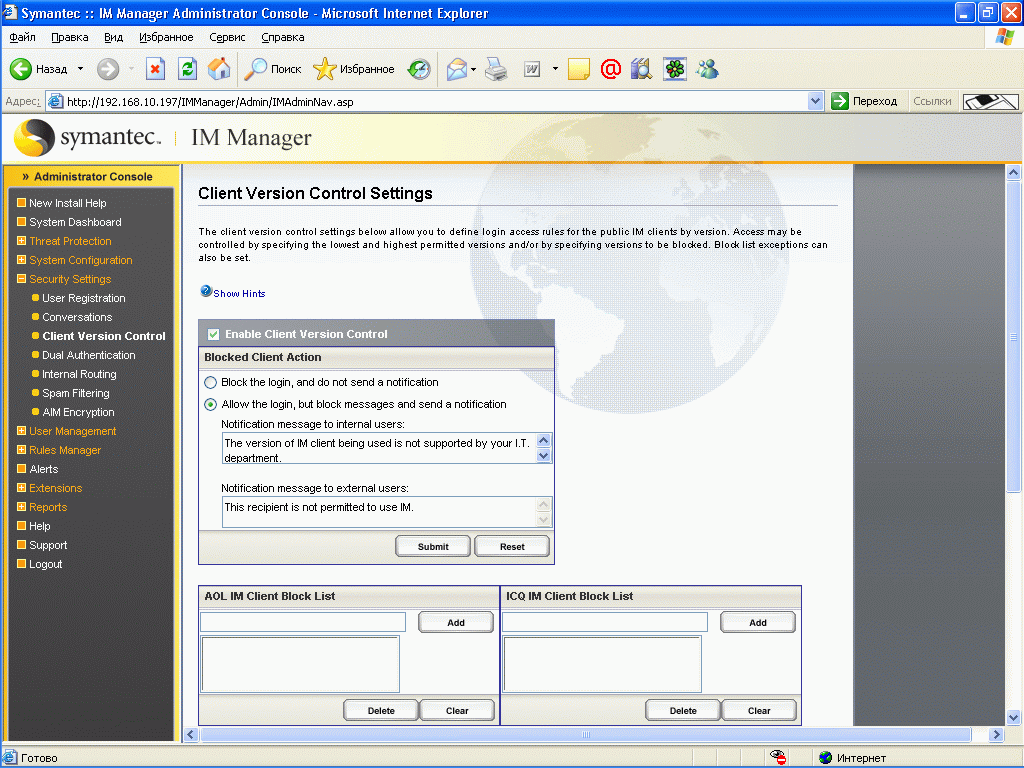The height and width of the screenshot is (768, 1024).
Task: Open the Избранное menu
Action: (166, 37)
